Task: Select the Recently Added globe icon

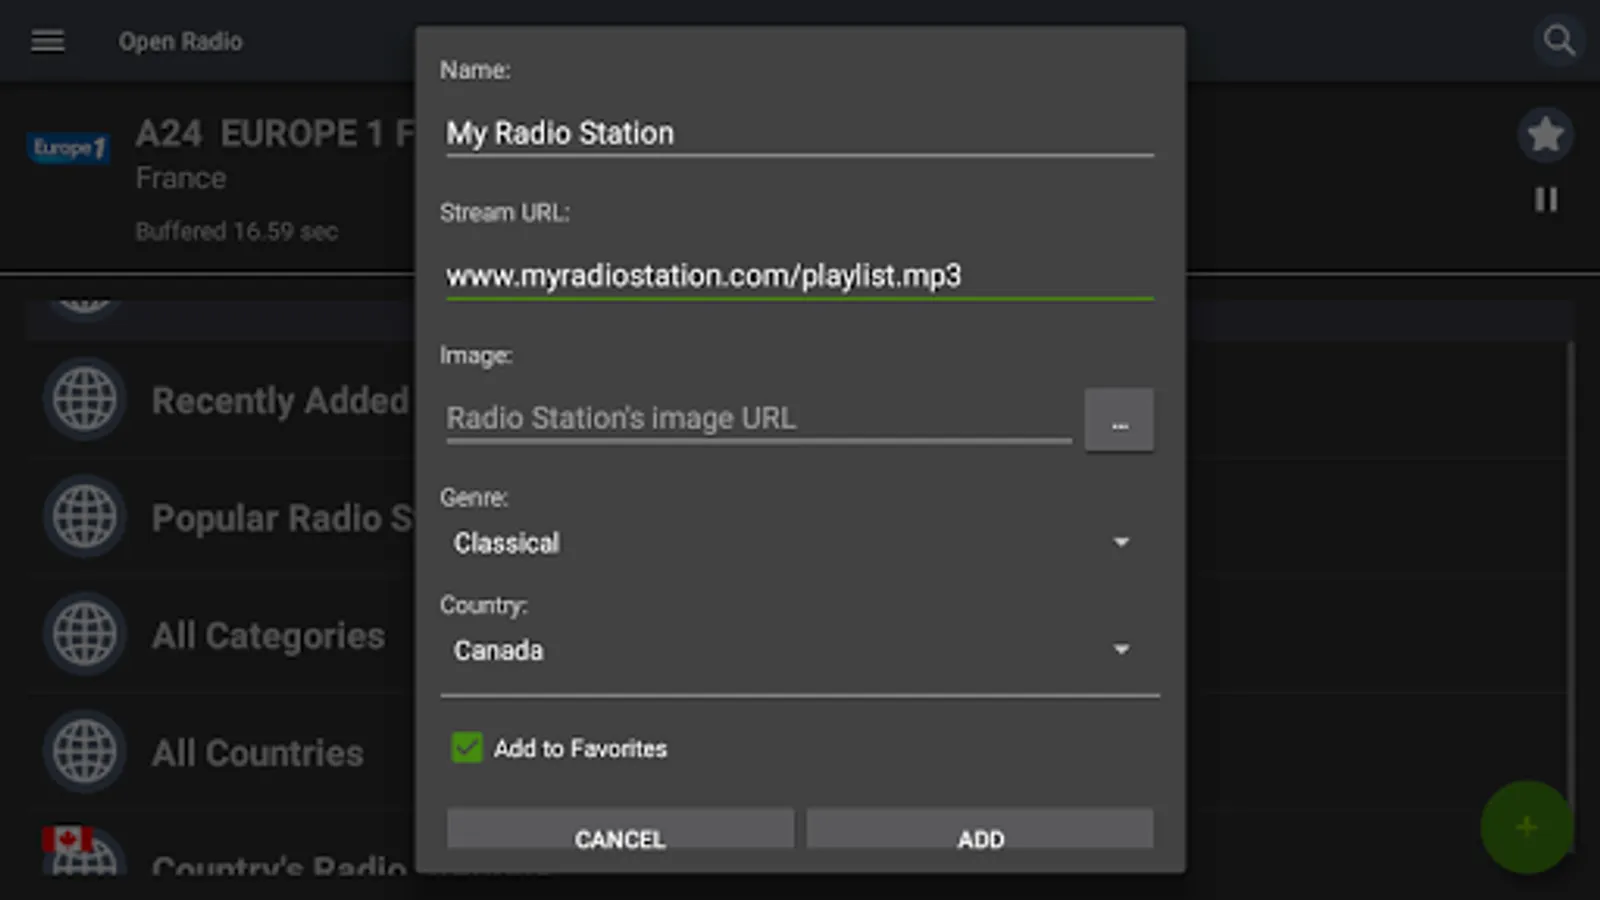Action: 84,399
